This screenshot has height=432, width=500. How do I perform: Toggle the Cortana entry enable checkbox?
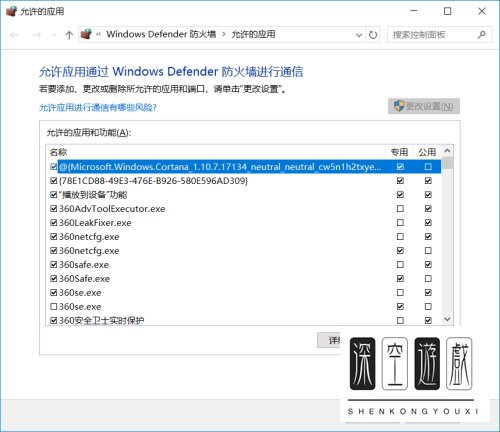click(x=53, y=166)
